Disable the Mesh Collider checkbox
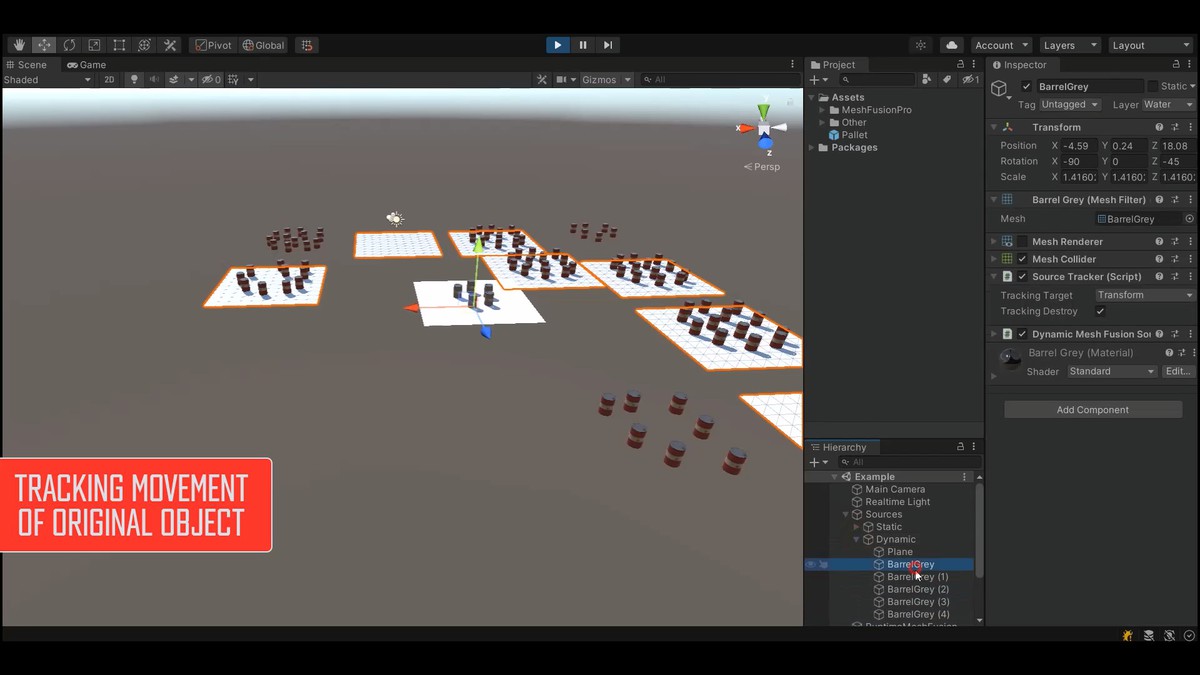The width and height of the screenshot is (1200, 675). point(1022,259)
